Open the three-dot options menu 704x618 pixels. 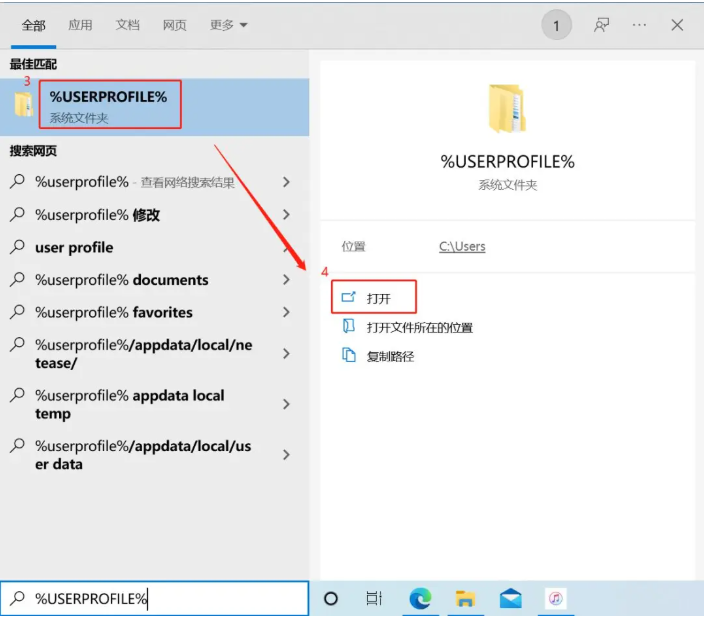(639, 25)
